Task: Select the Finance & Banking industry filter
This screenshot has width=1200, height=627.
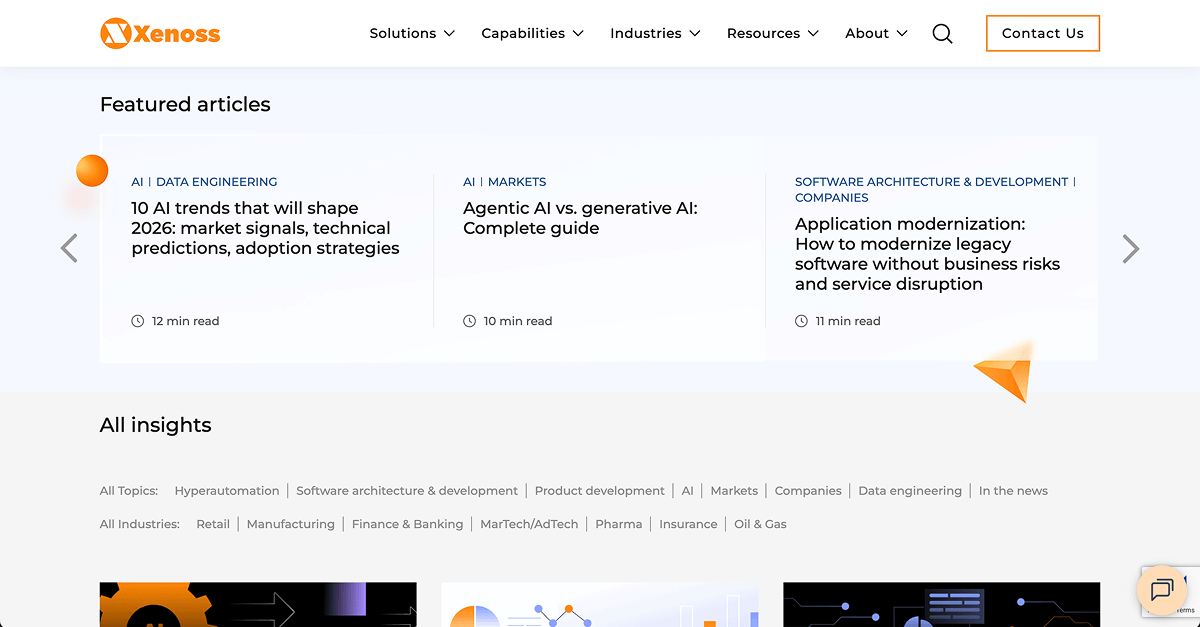Action: [x=407, y=524]
